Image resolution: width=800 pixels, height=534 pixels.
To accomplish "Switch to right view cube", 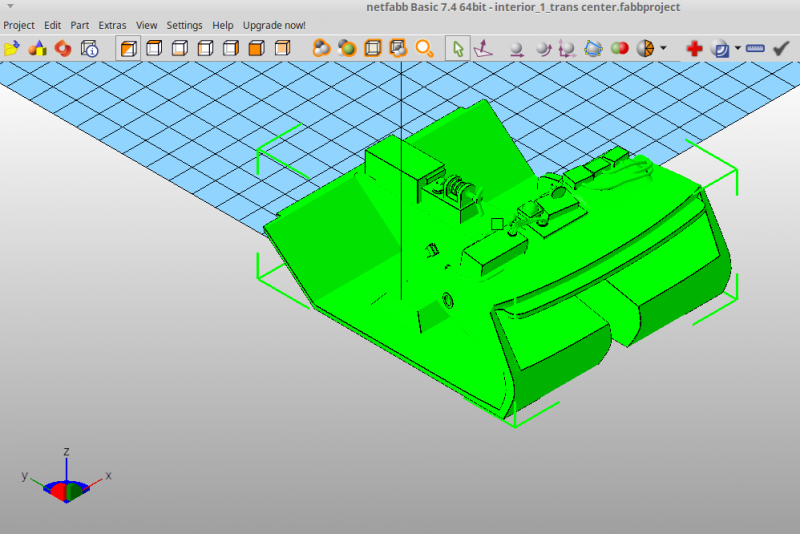I will click(231, 48).
